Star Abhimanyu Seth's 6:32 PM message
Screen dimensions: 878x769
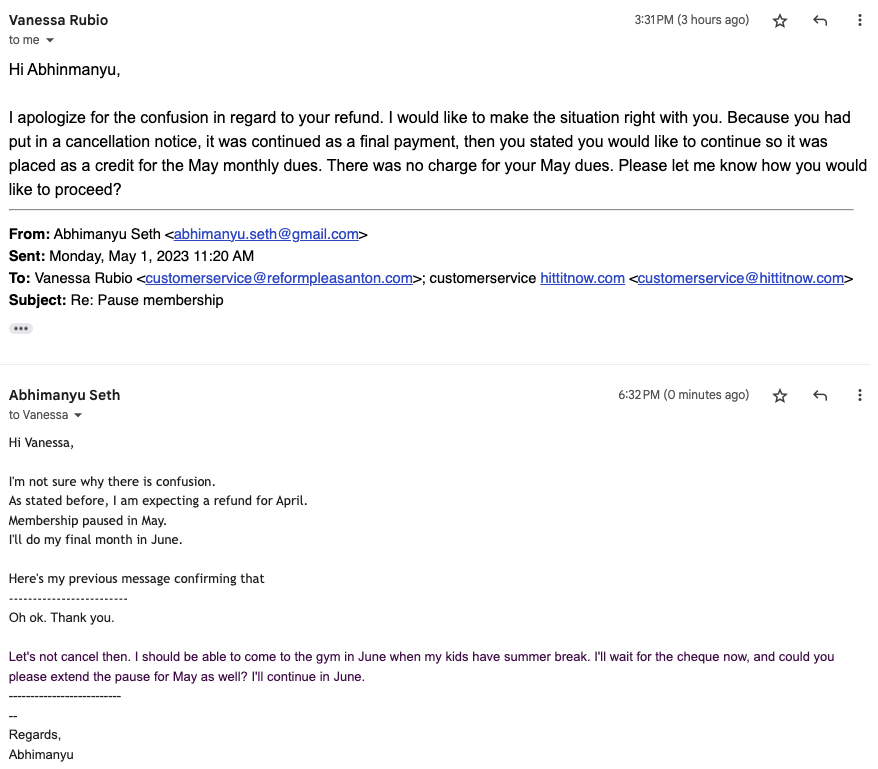(780, 396)
